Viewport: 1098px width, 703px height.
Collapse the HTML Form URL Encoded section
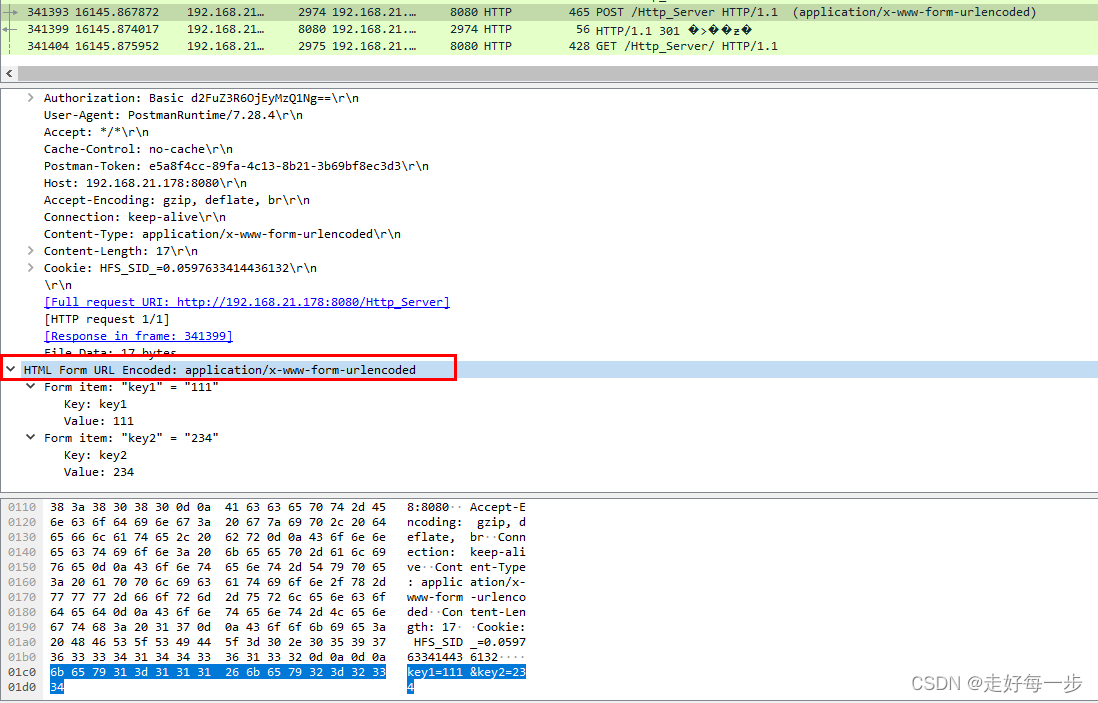[11, 369]
